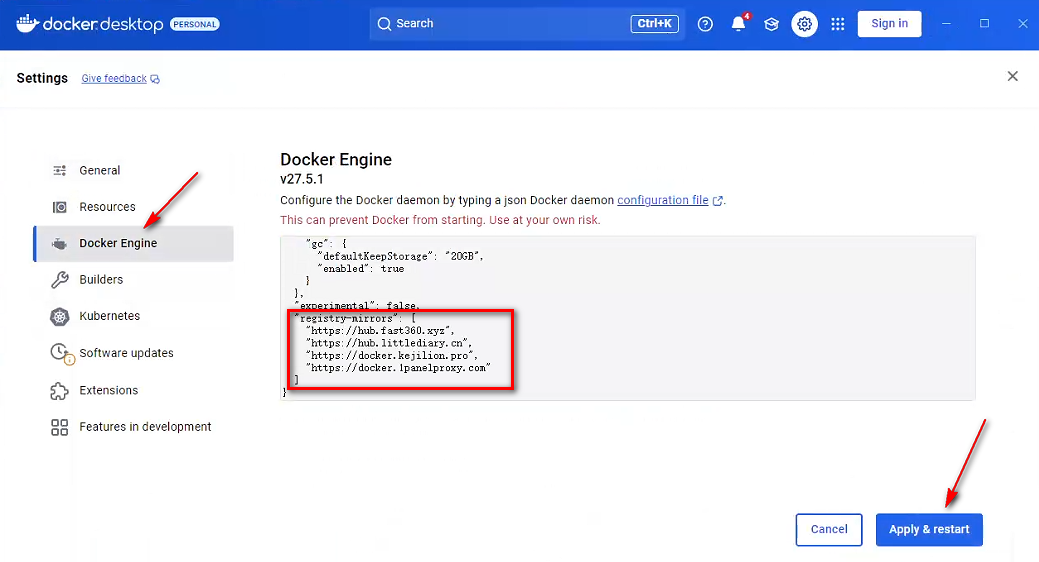Click the "defaultKeepStorage": "20GB" line

[x=401, y=256]
